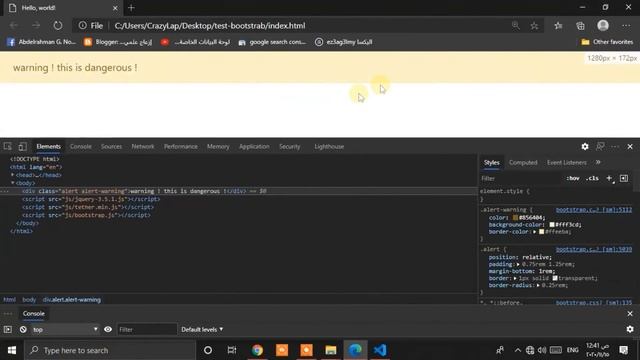Click the browser back arrow

point(14,25)
